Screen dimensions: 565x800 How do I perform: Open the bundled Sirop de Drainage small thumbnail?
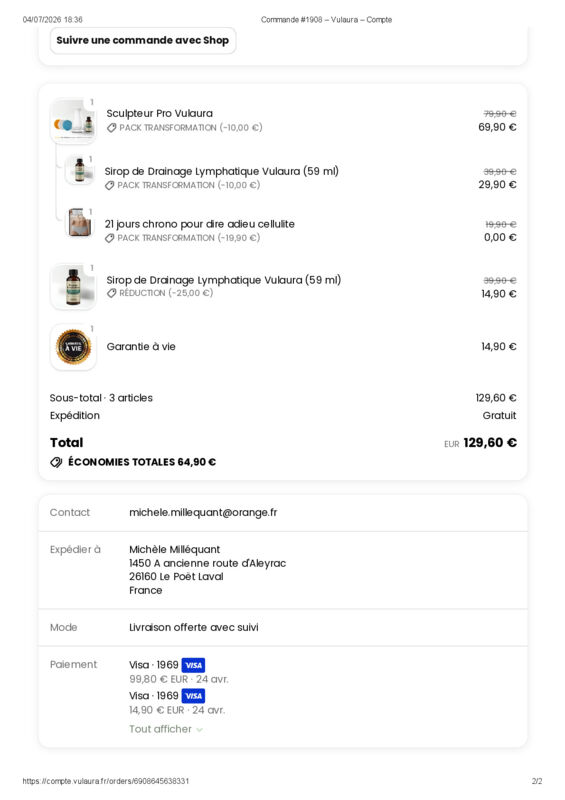pos(79,170)
